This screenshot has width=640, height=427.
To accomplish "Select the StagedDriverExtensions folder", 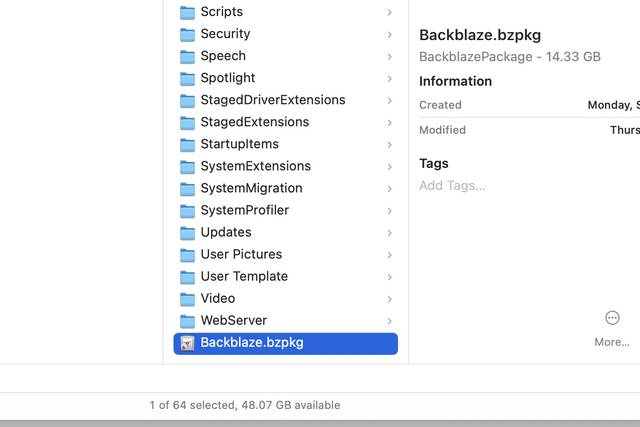I will [272, 100].
